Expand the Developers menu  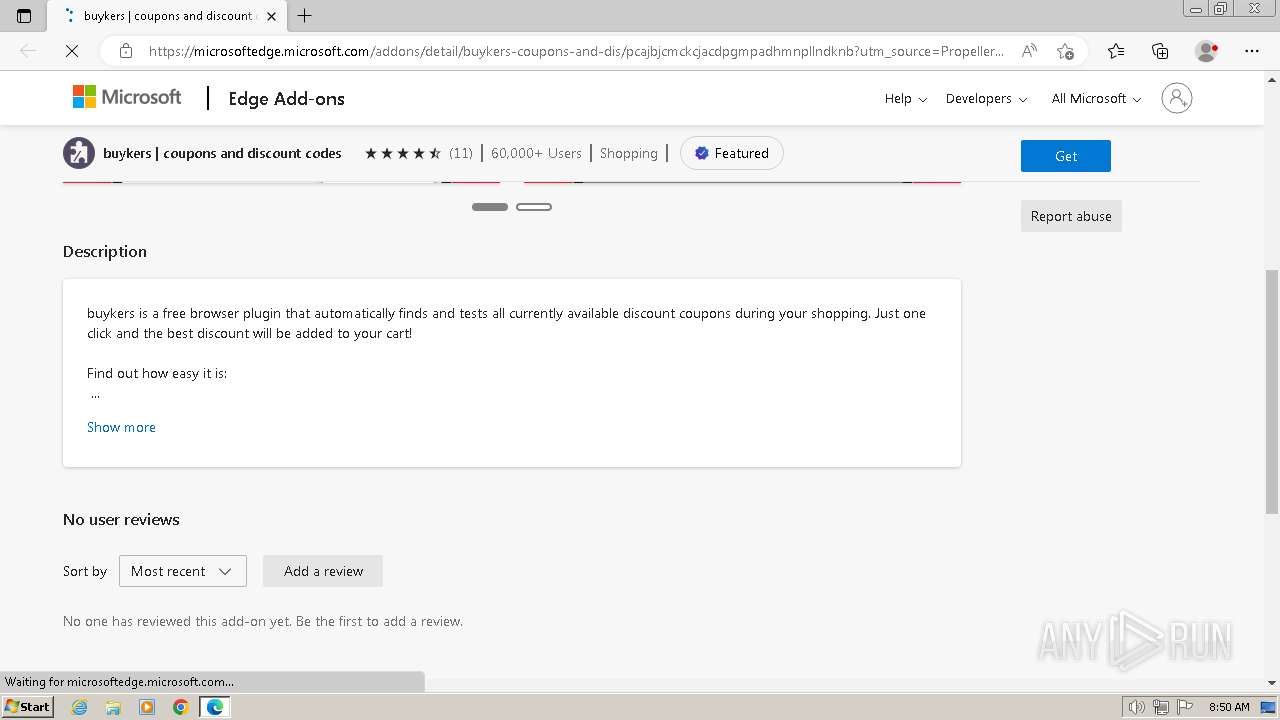[x=986, y=98]
